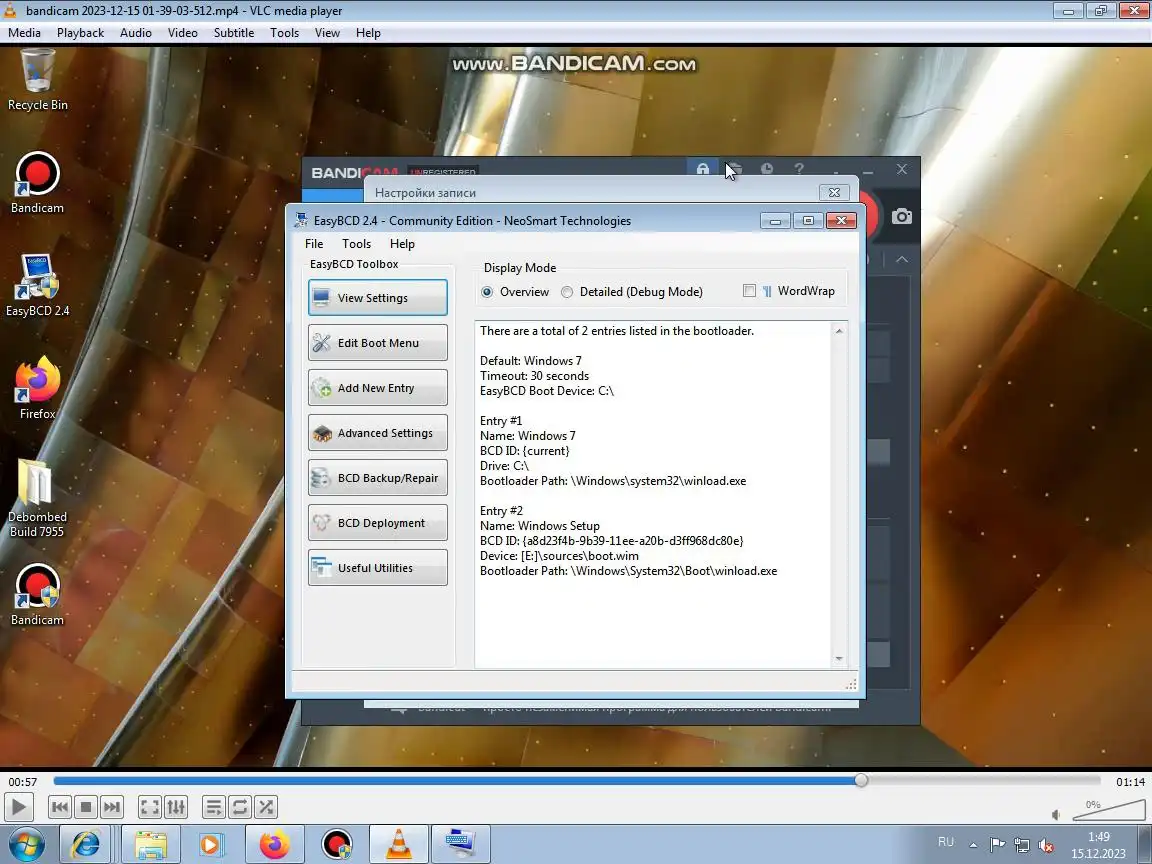Click the bootloader text scrollbar up arrow
The width and height of the screenshot is (1152, 864).
(839, 331)
